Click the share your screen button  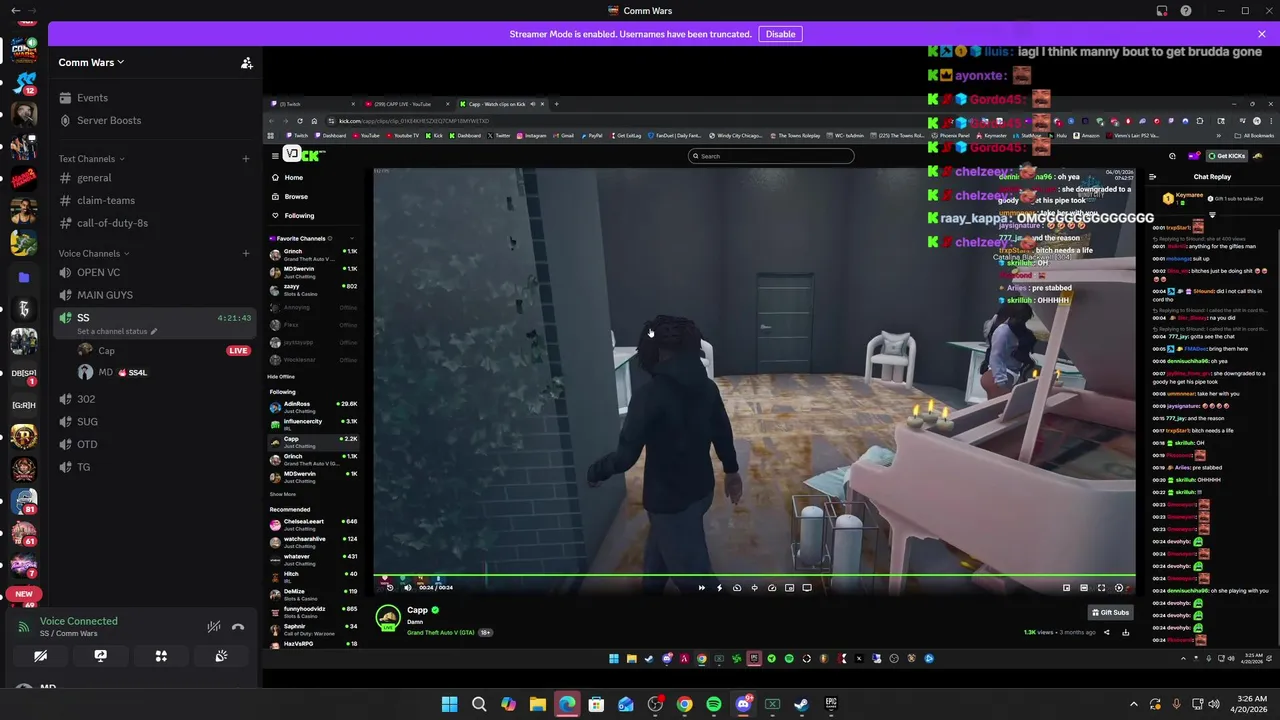point(100,656)
